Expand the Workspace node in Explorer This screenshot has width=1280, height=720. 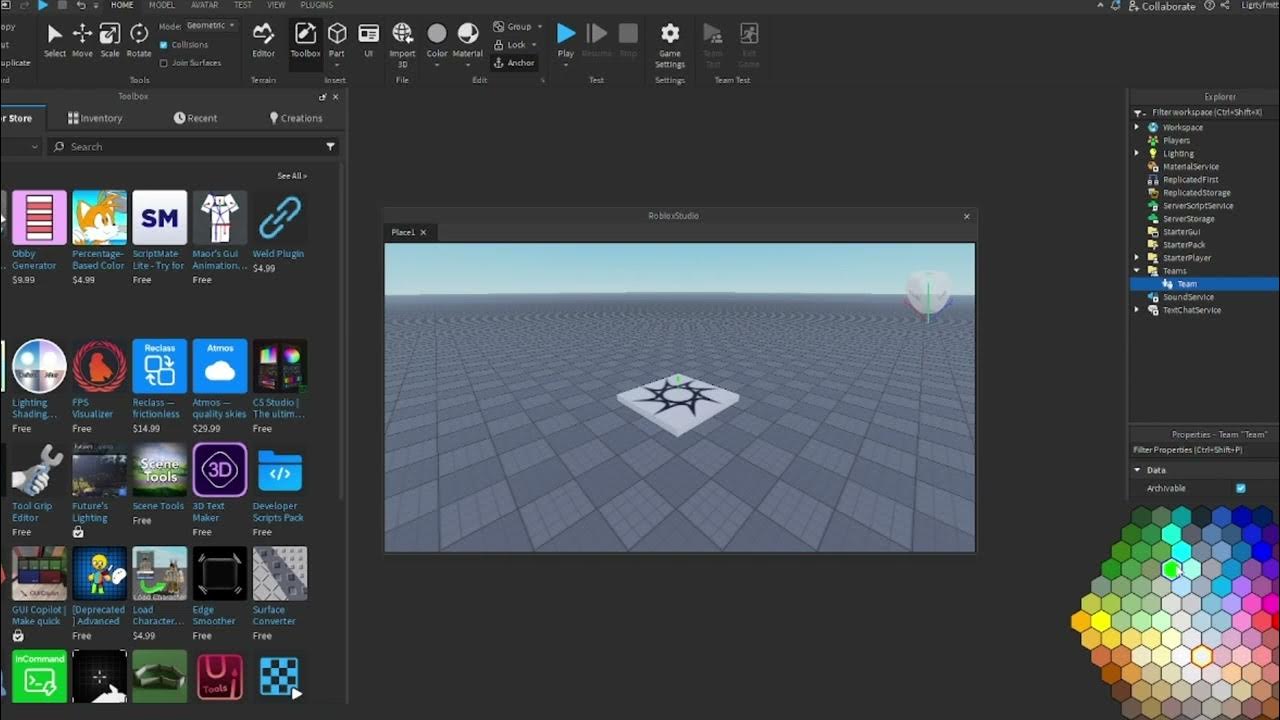(1136, 127)
